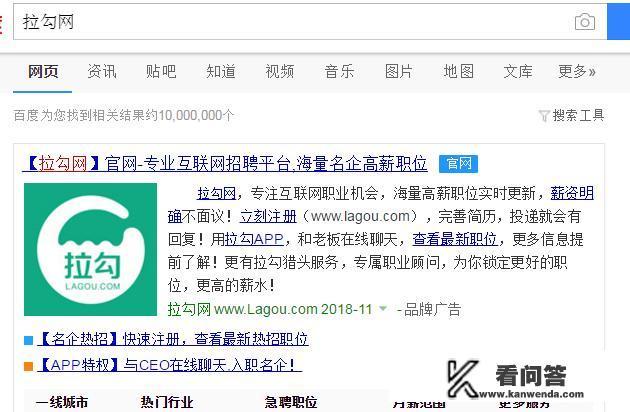Switch to the 资讯 tab
Image resolution: width=630 pixels, height=412 pixels.
(x=102, y=72)
